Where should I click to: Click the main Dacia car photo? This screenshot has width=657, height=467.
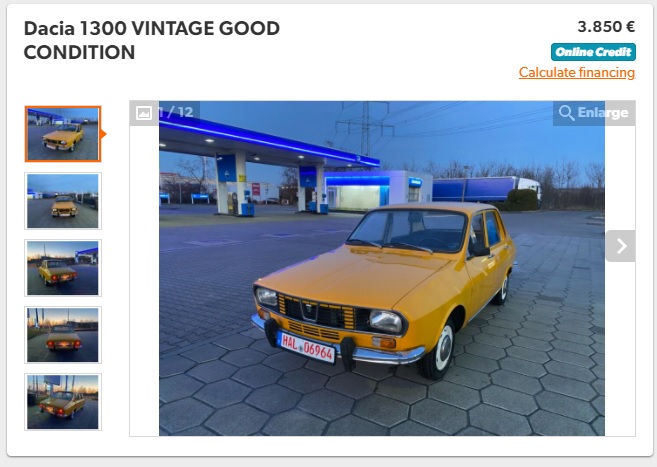[x=382, y=268]
